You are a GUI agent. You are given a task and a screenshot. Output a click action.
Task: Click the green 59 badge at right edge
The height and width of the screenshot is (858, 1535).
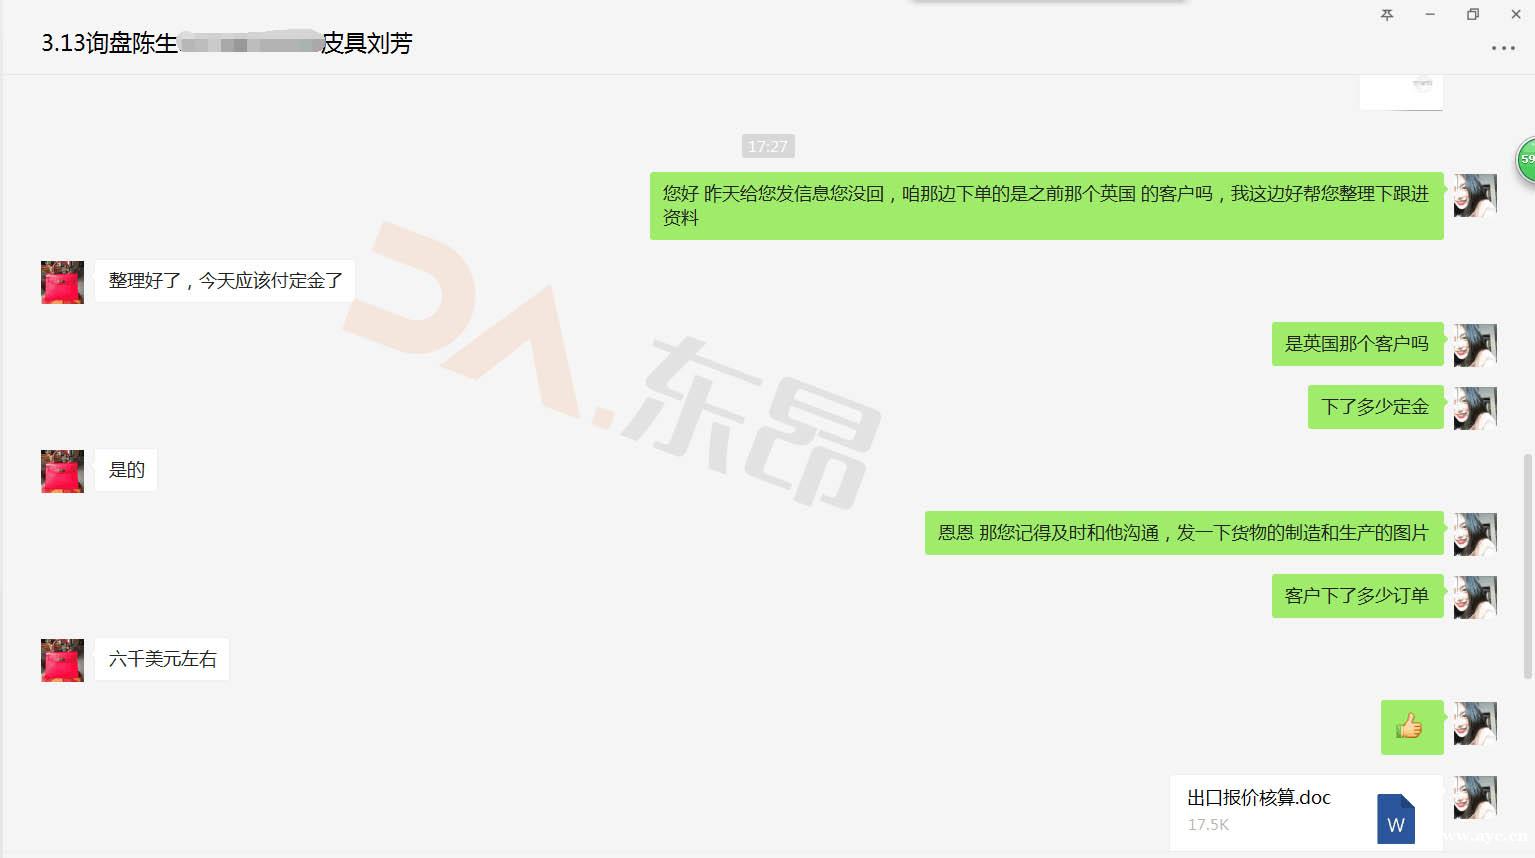[1526, 160]
